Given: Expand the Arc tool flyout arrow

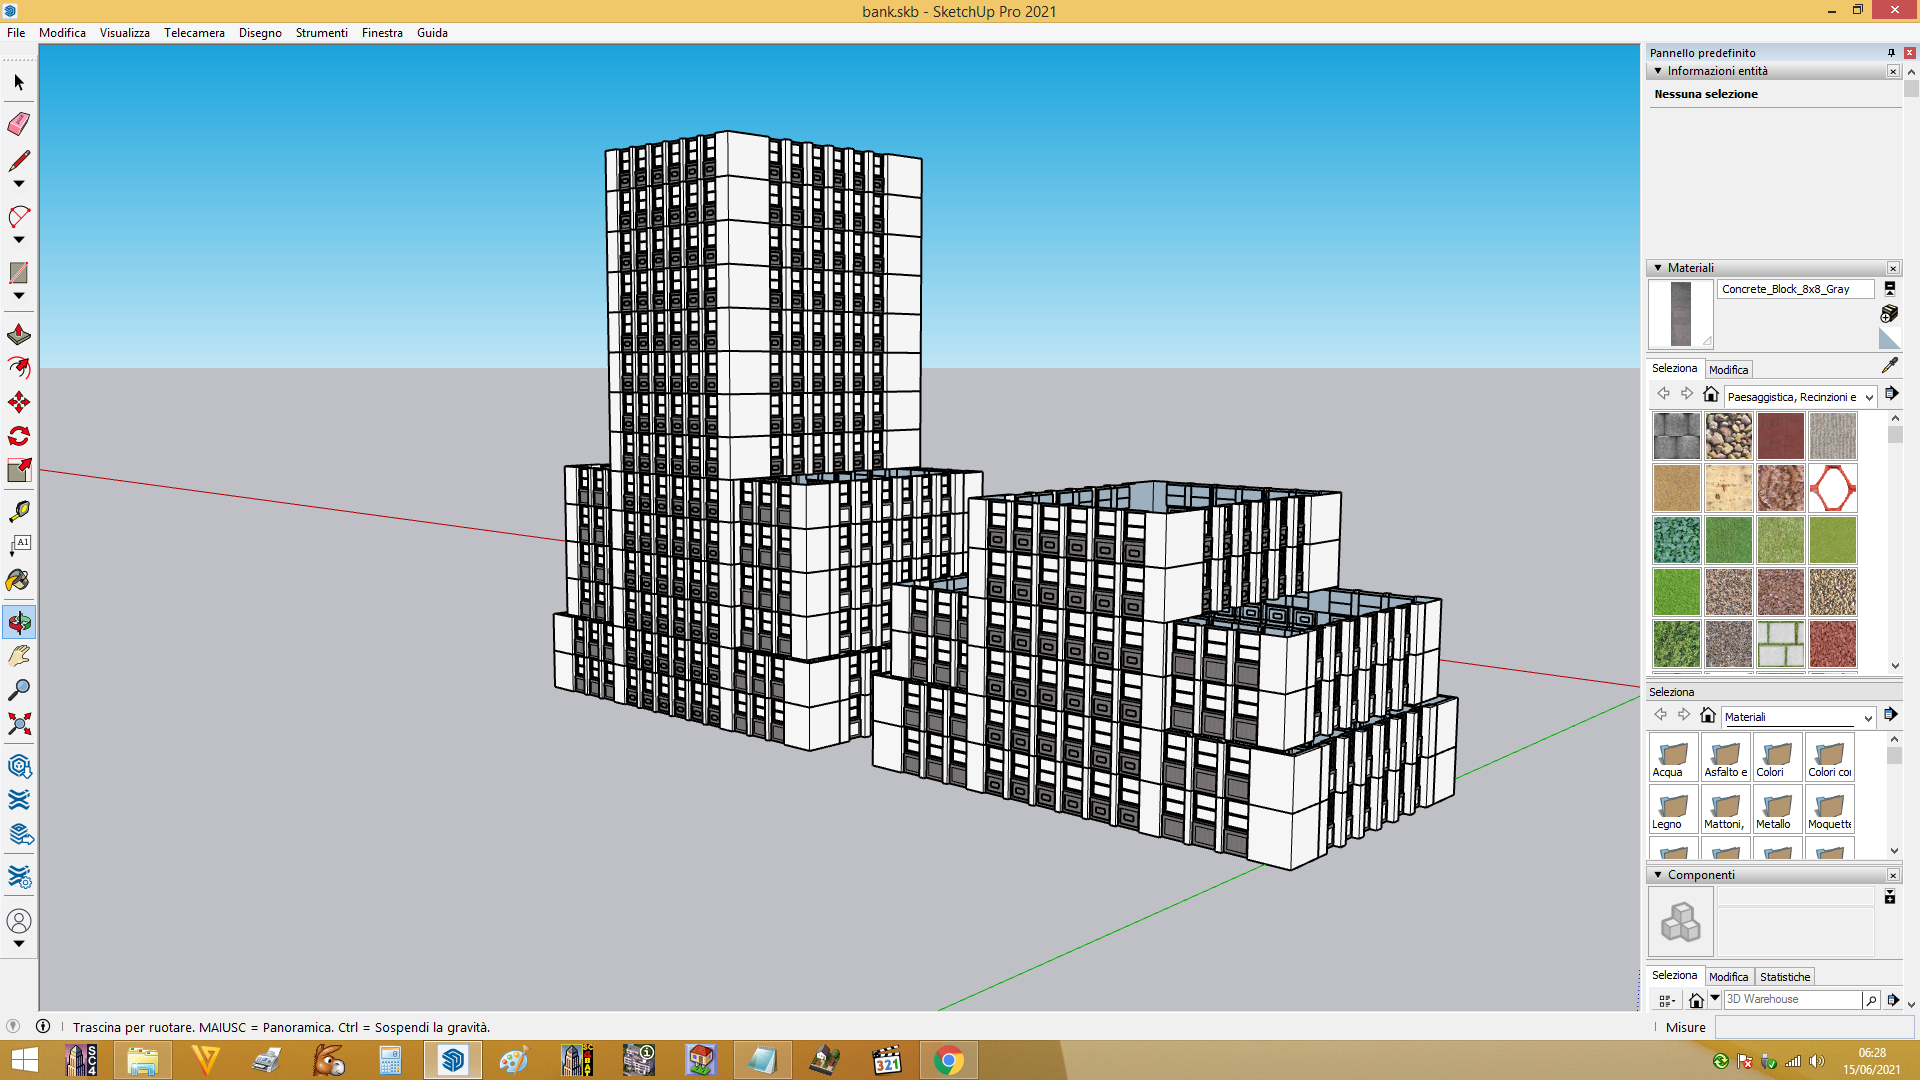Looking at the screenshot, I should point(19,240).
